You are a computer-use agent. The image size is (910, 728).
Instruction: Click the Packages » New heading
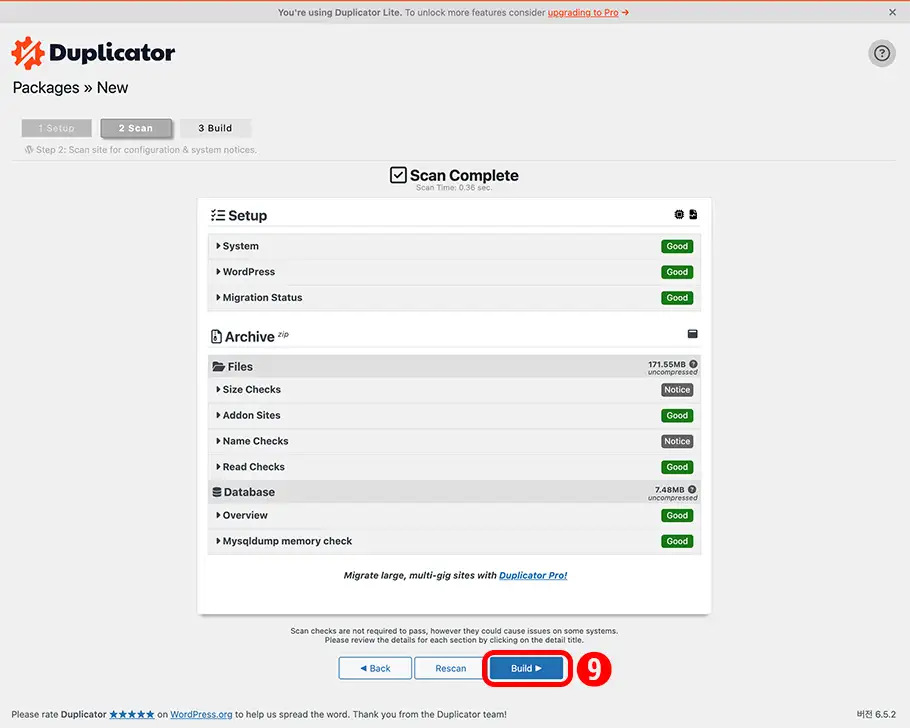[x=70, y=88]
